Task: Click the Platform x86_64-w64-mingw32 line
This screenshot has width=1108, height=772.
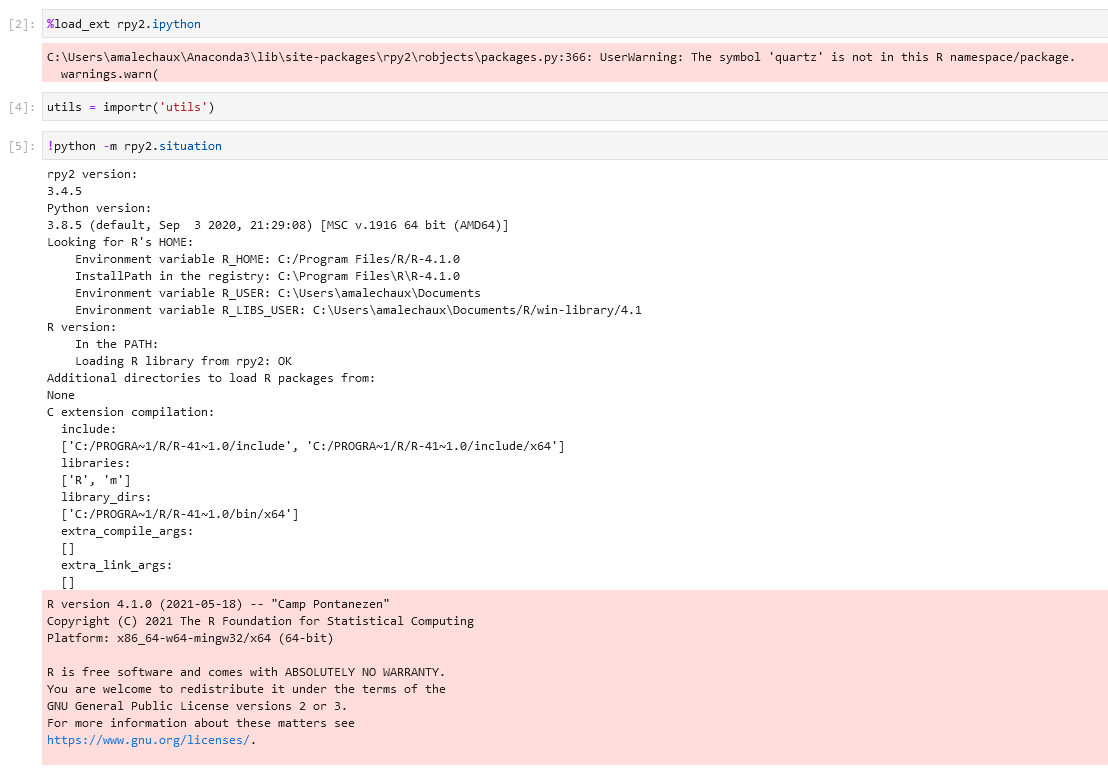Action: pyautogui.click(x=190, y=637)
